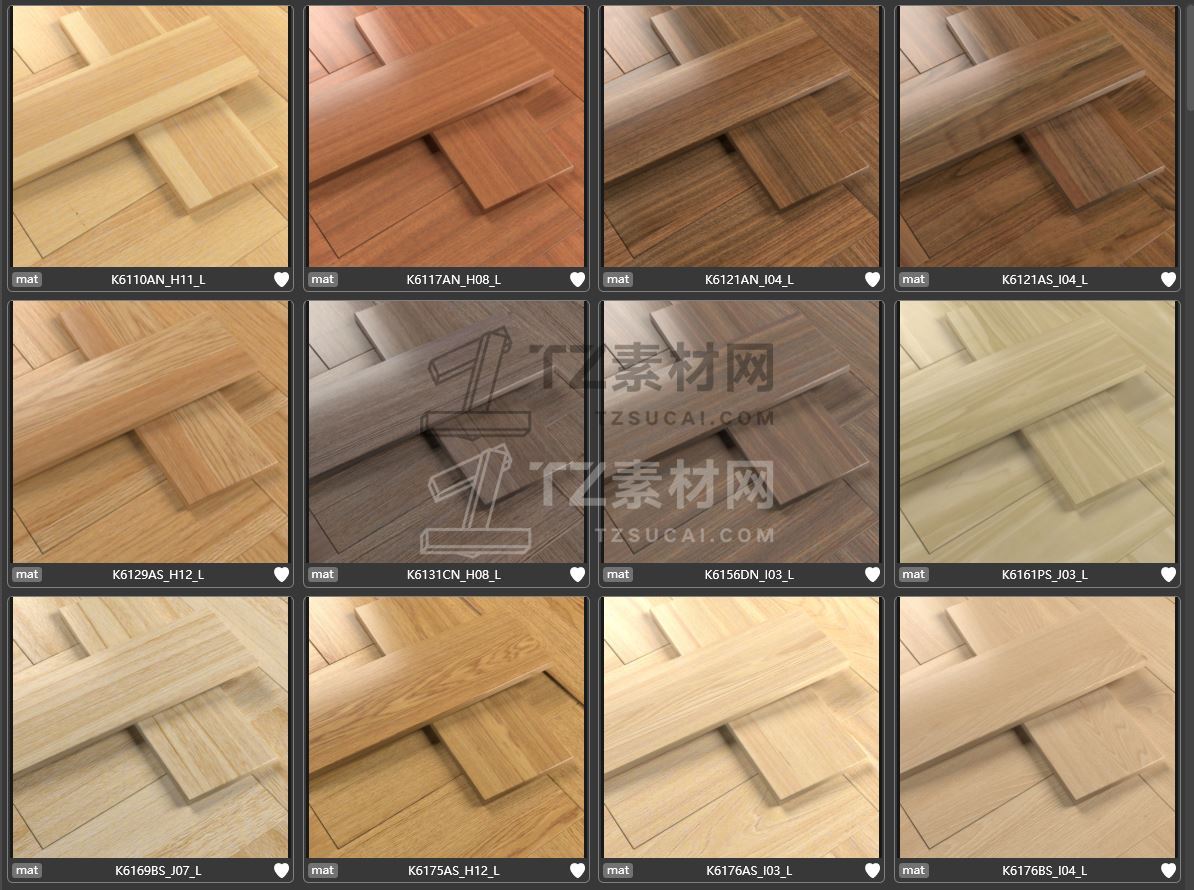Select mat badge for K6161PS_J03_L
This screenshot has height=890, width=1194.
(913, 574)
